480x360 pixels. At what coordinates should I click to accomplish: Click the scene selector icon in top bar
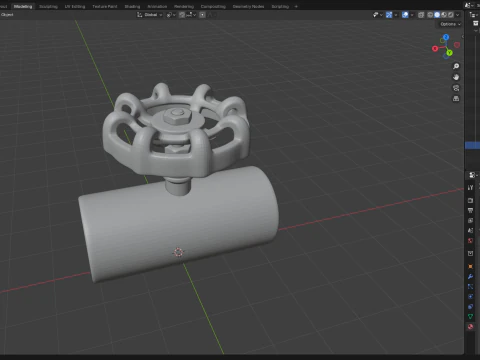click(468, 6)
